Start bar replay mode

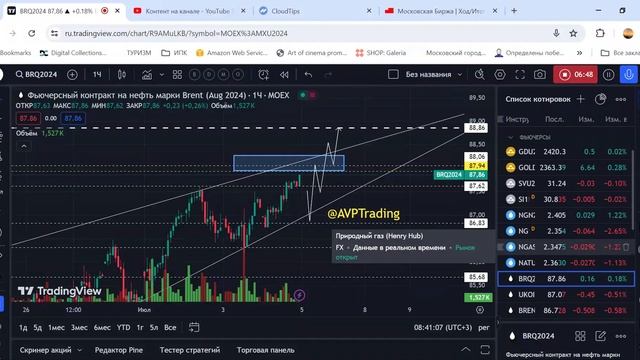284,74
